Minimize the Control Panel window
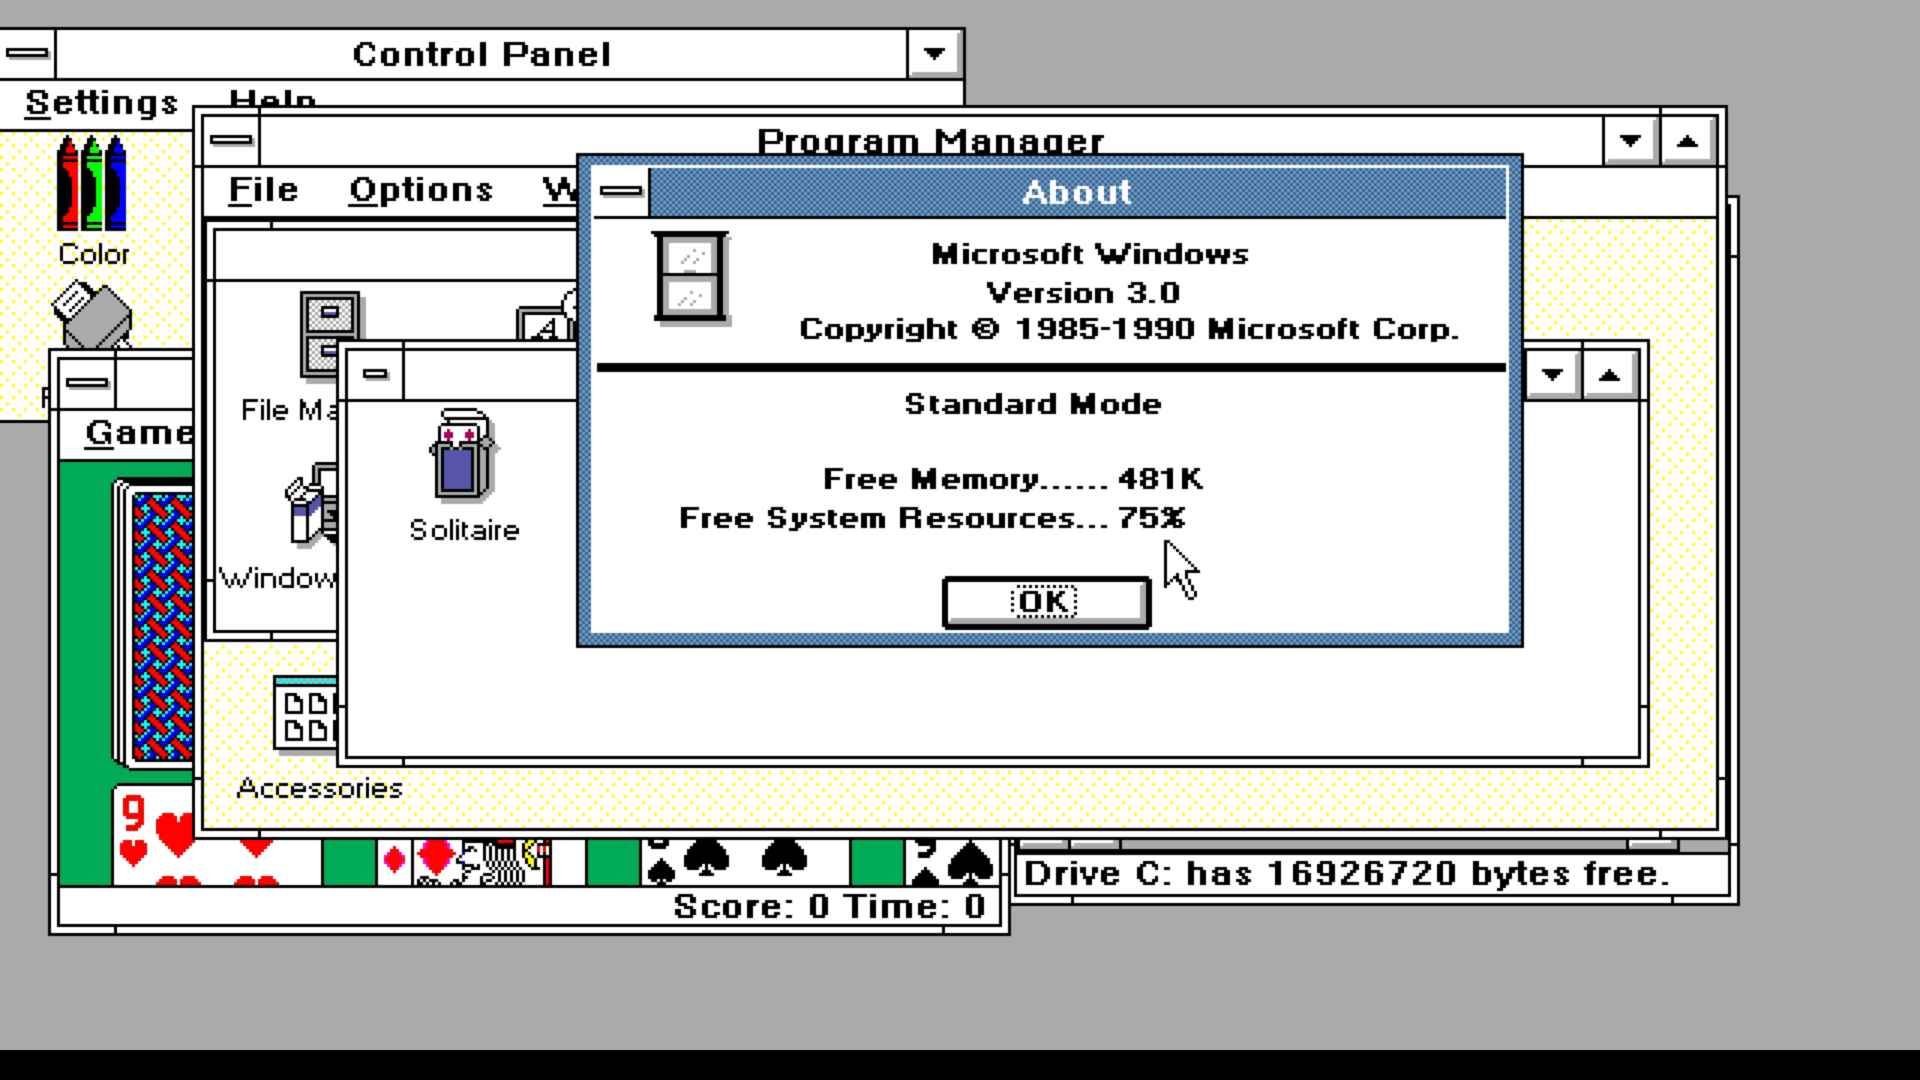1920x1080 pixels. (934, 54)
